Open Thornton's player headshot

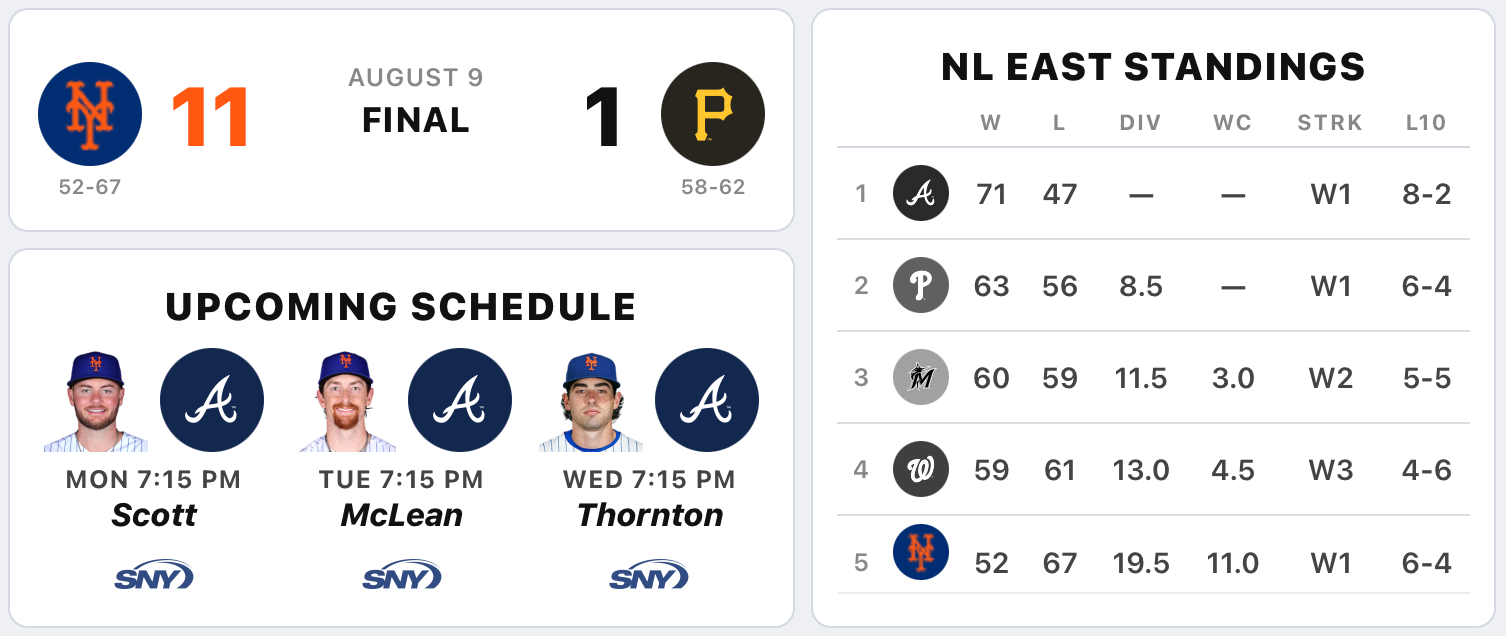click(x=591, y=402)
